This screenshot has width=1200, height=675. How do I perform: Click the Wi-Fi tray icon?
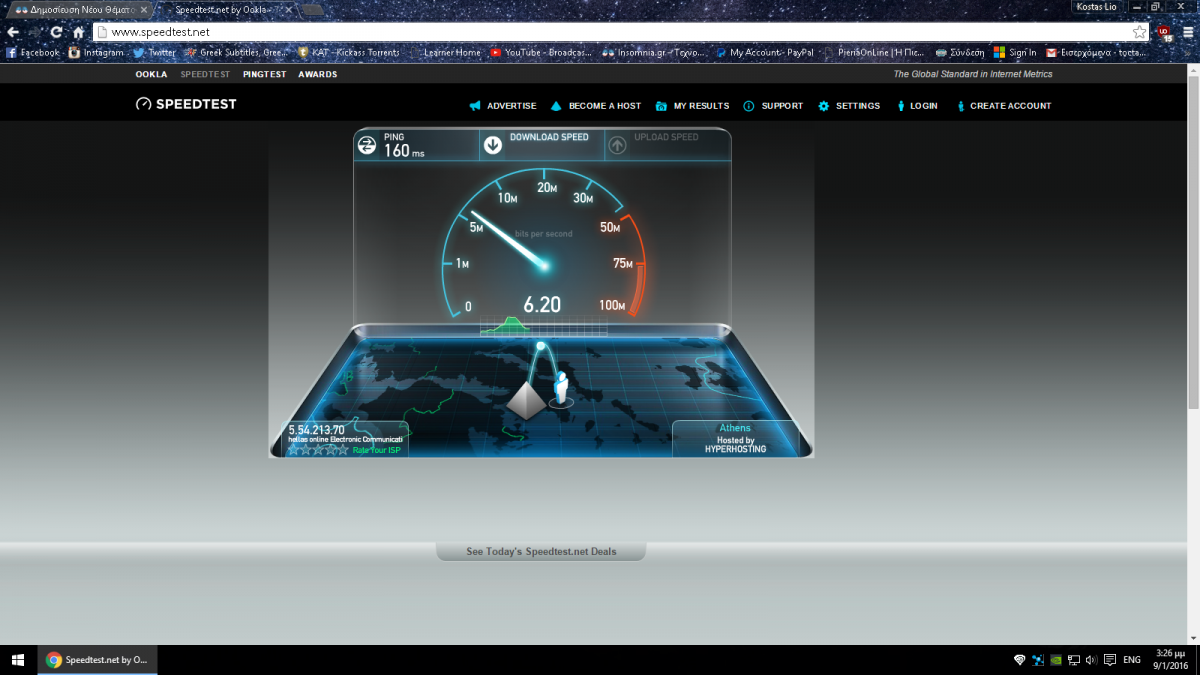point(1019,660)
